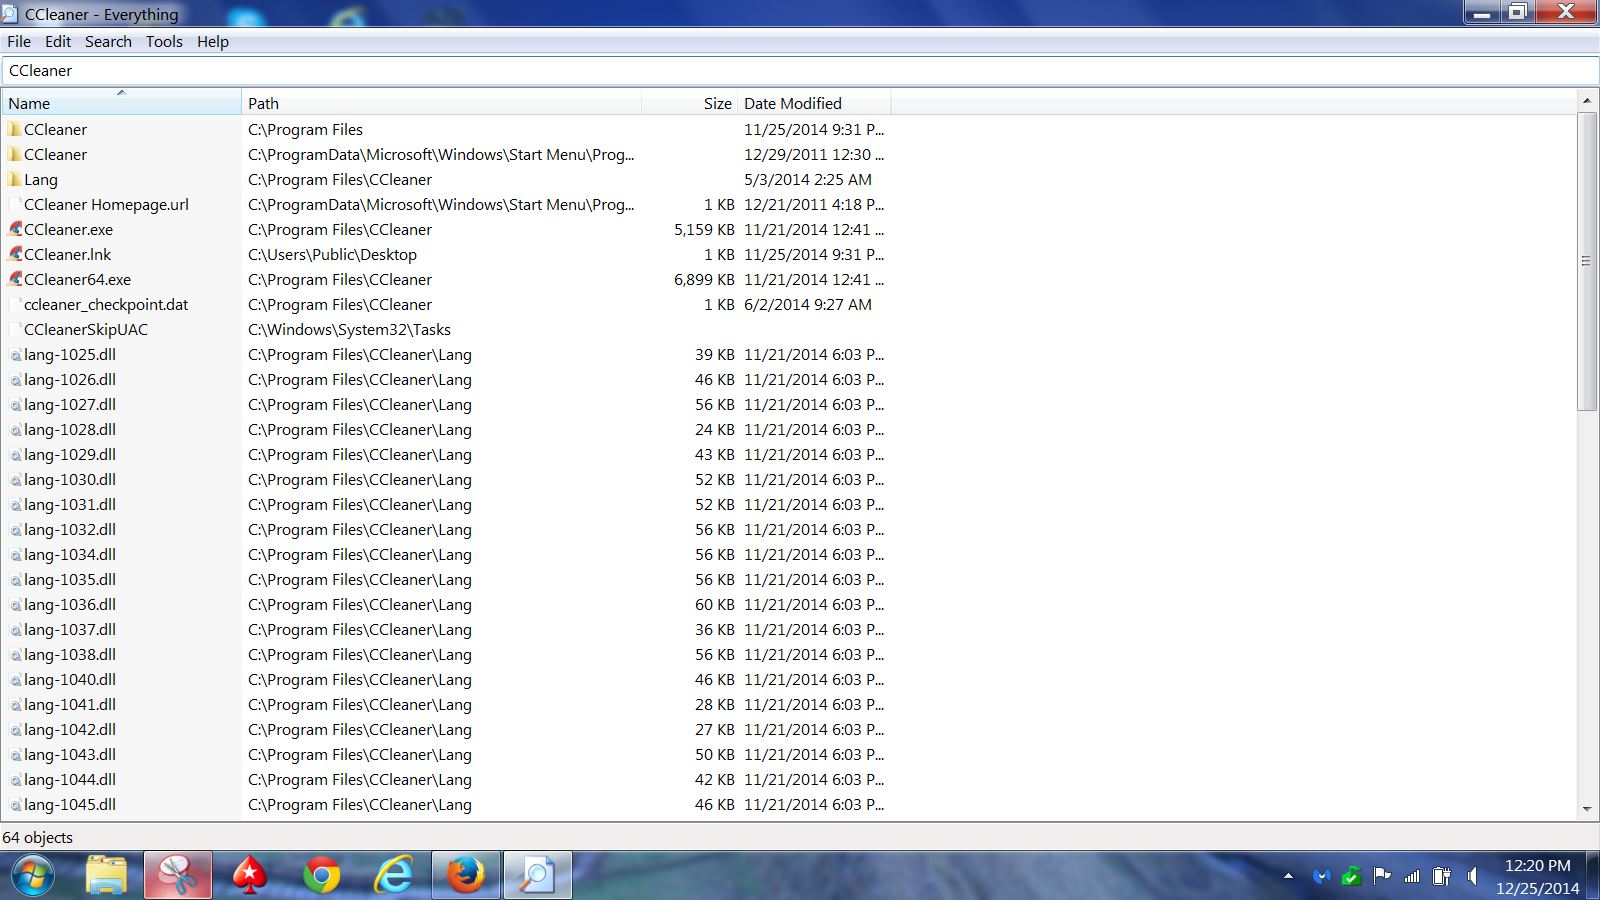1600x900 pixels.
Task: Select the lang-1027.dll file name
Action: click(70, 404)
